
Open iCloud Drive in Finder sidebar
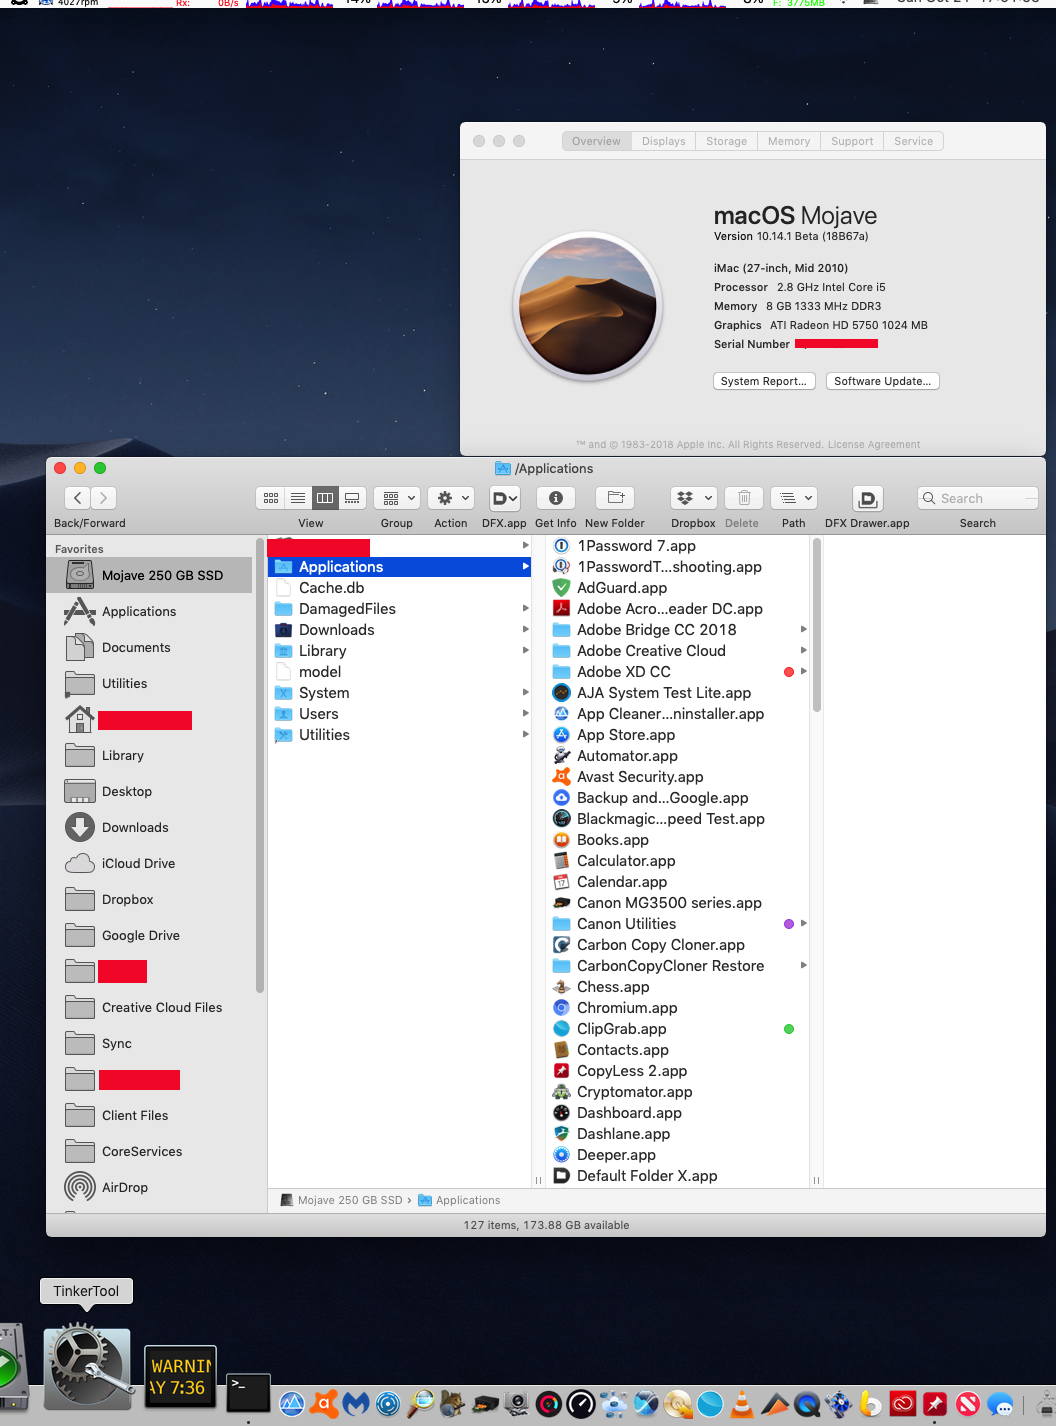pos(138,863)
